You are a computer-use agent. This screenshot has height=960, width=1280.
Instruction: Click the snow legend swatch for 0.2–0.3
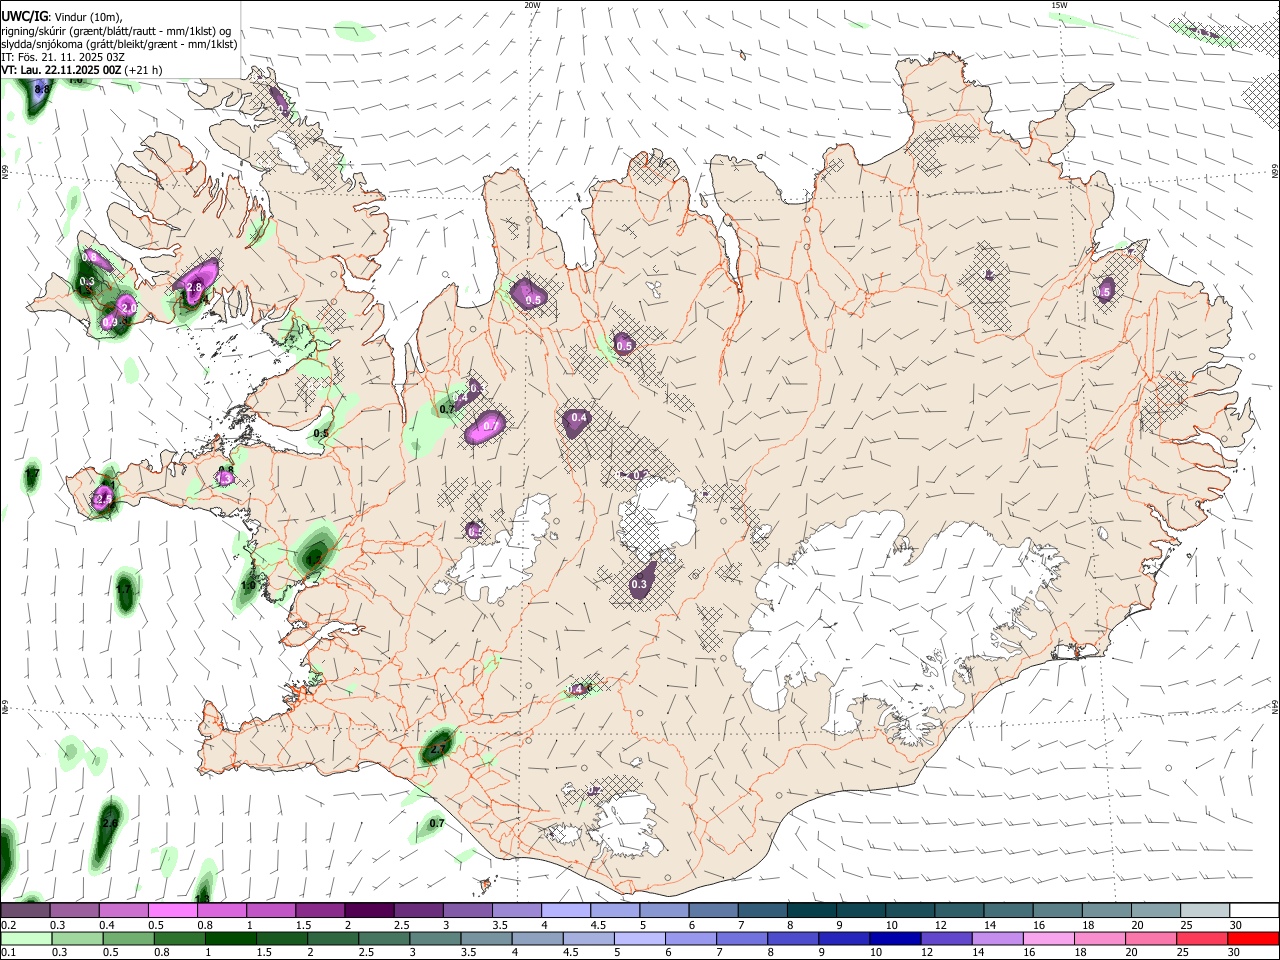pyautogui.click(x=26, y=910)
